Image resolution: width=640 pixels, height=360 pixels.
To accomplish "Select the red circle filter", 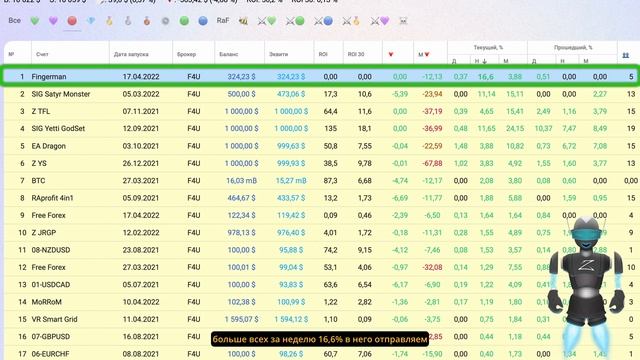I will pos(72,20).
